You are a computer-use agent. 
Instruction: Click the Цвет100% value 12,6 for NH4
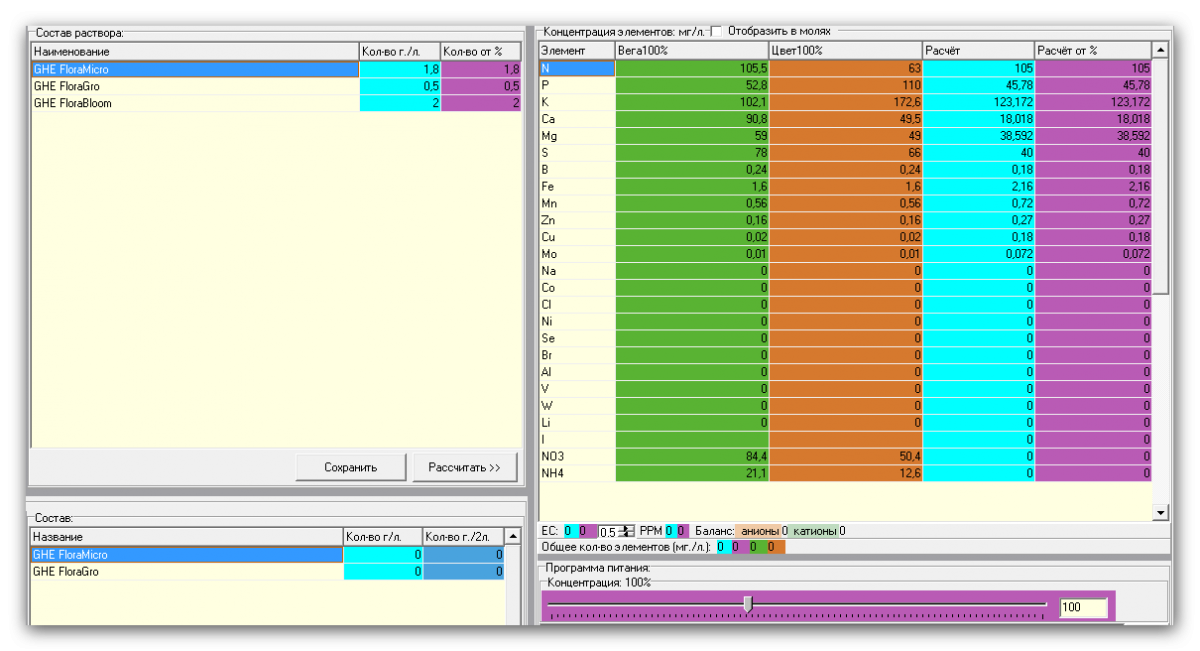coord(846,473)
